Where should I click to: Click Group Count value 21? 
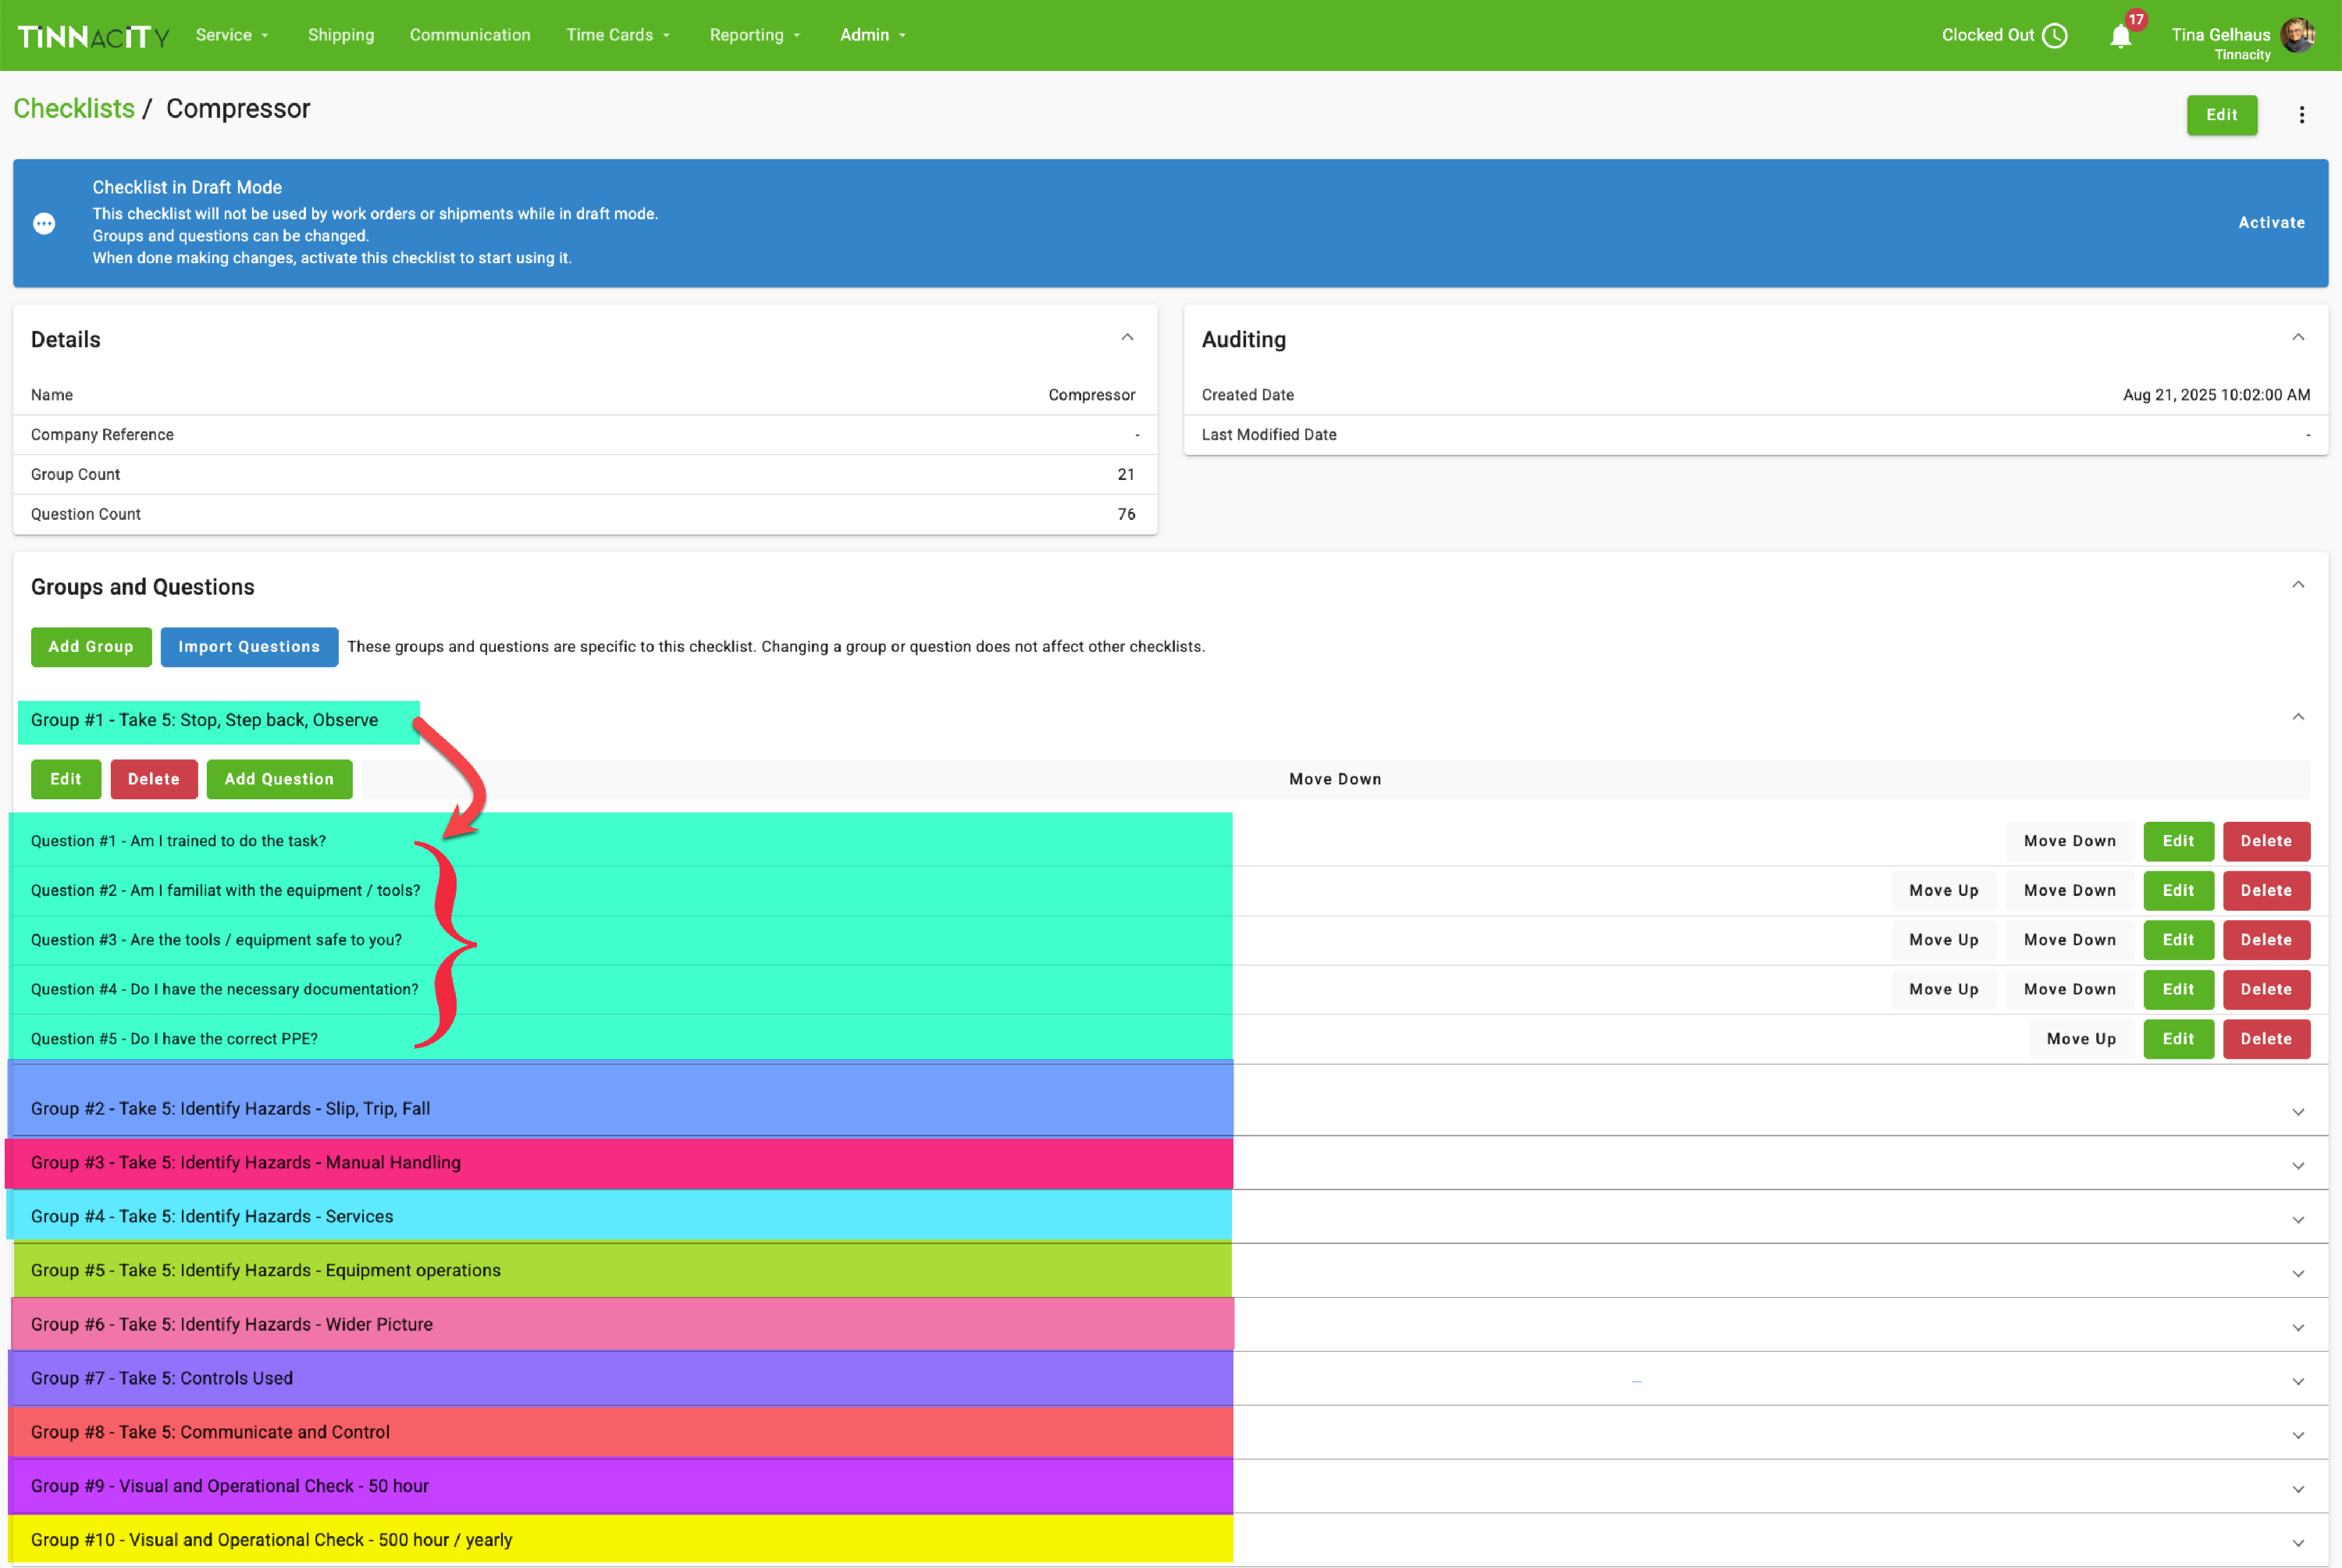1126,475
